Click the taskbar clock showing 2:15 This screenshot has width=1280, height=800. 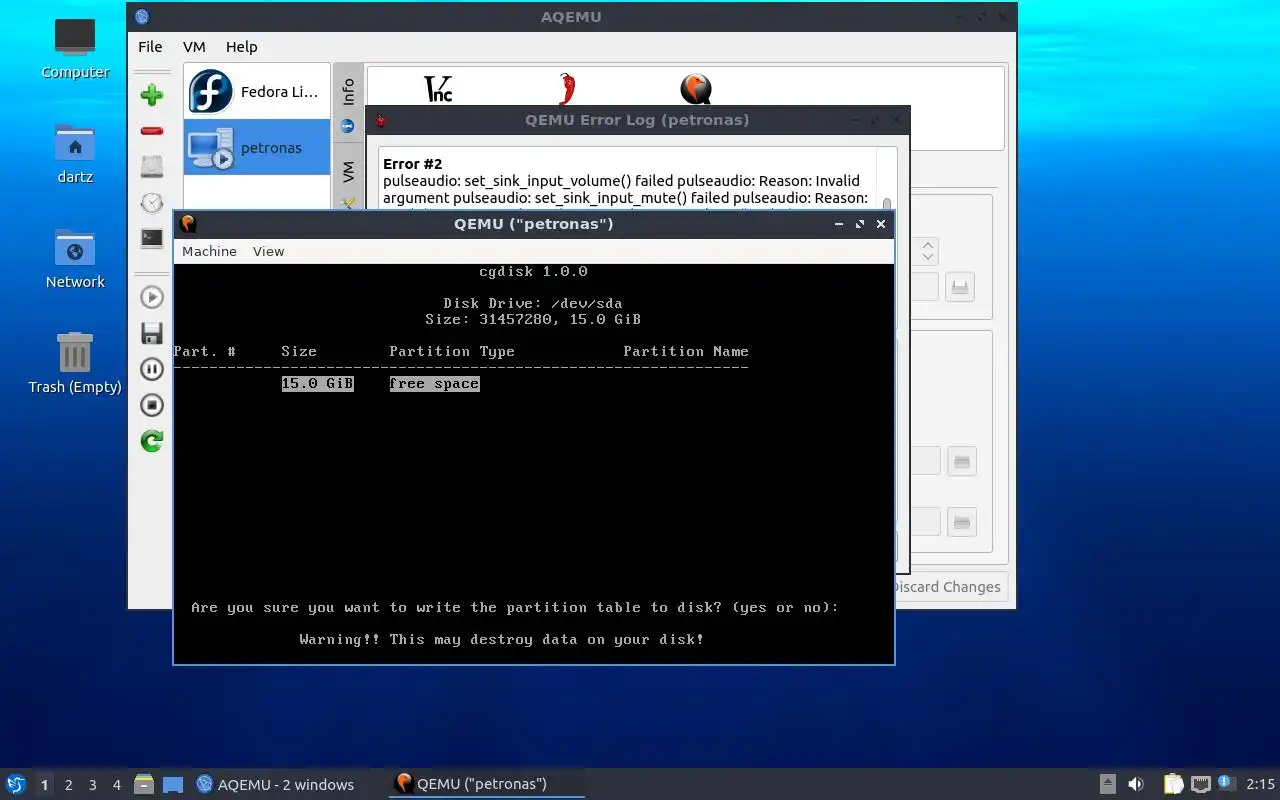point(1260,784)
